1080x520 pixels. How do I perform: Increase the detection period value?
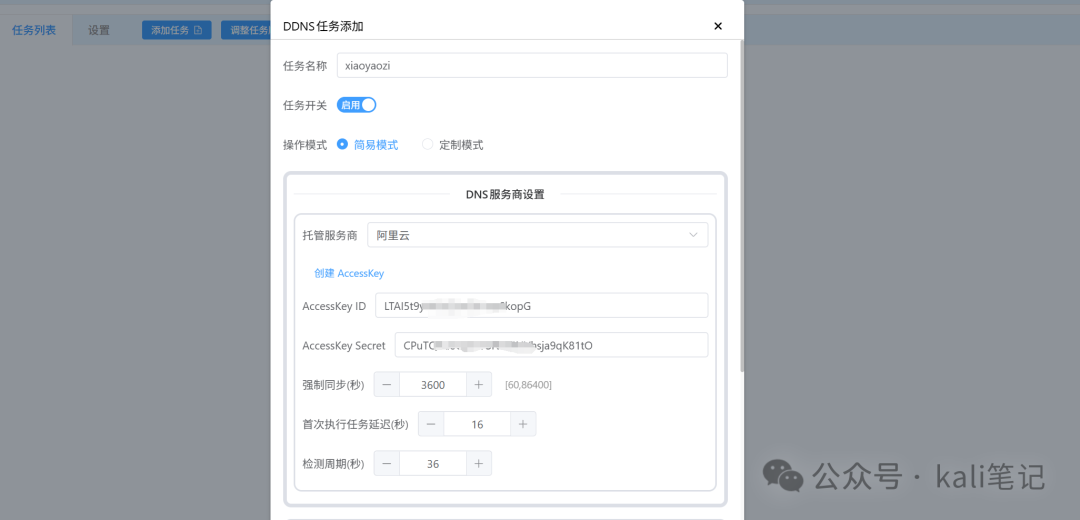pos(479,464)
